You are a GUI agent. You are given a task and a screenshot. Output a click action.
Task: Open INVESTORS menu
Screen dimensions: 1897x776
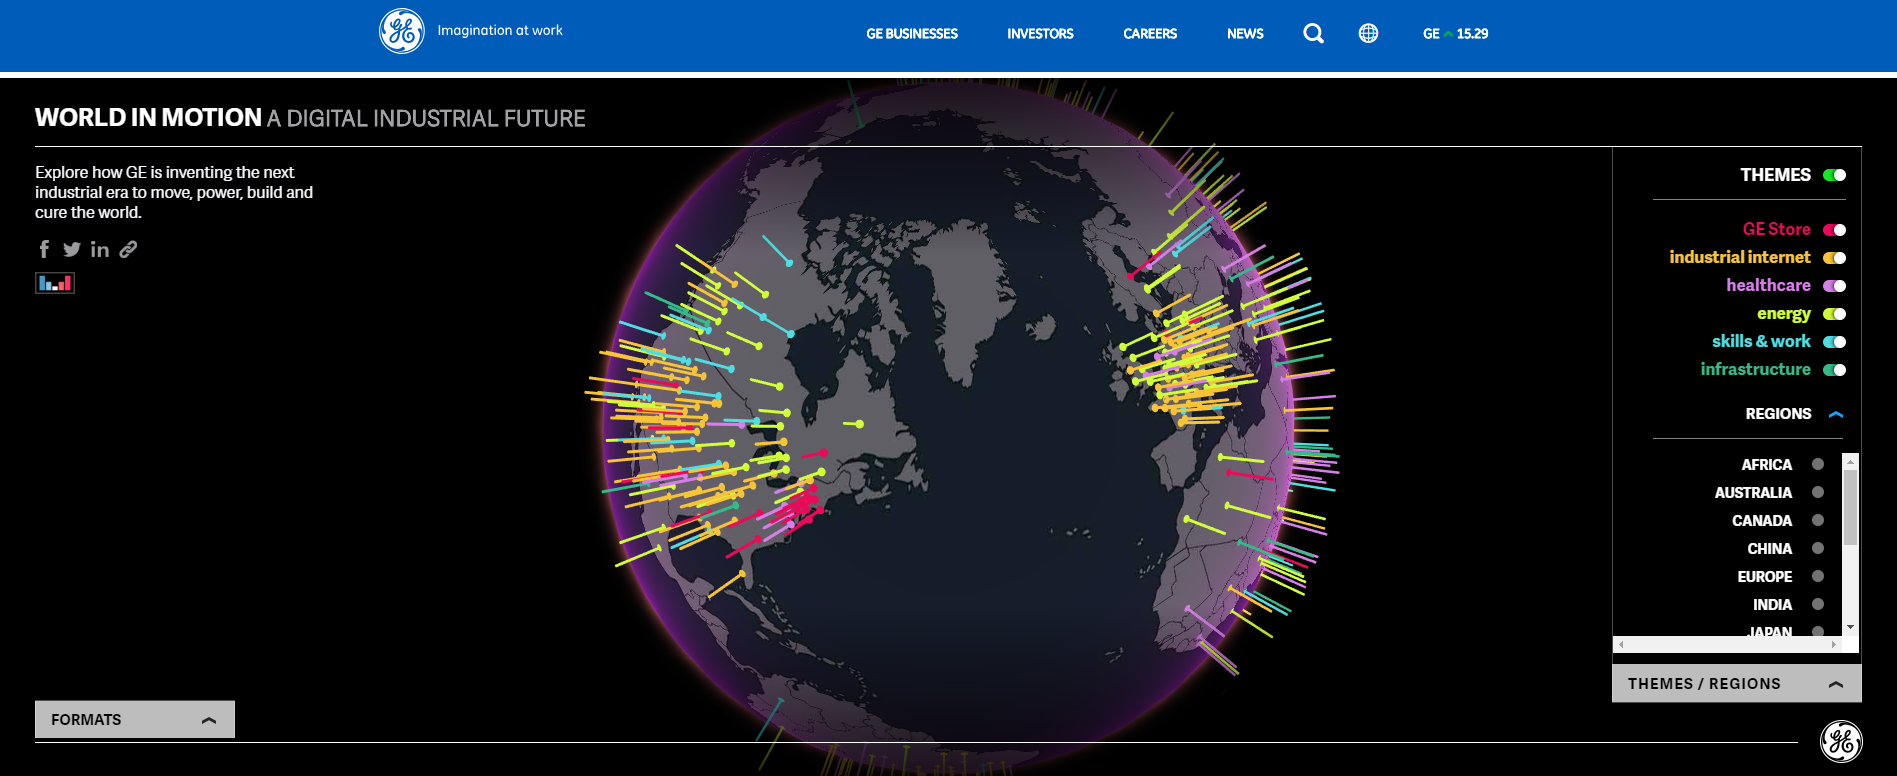[x=1040, y=34]
